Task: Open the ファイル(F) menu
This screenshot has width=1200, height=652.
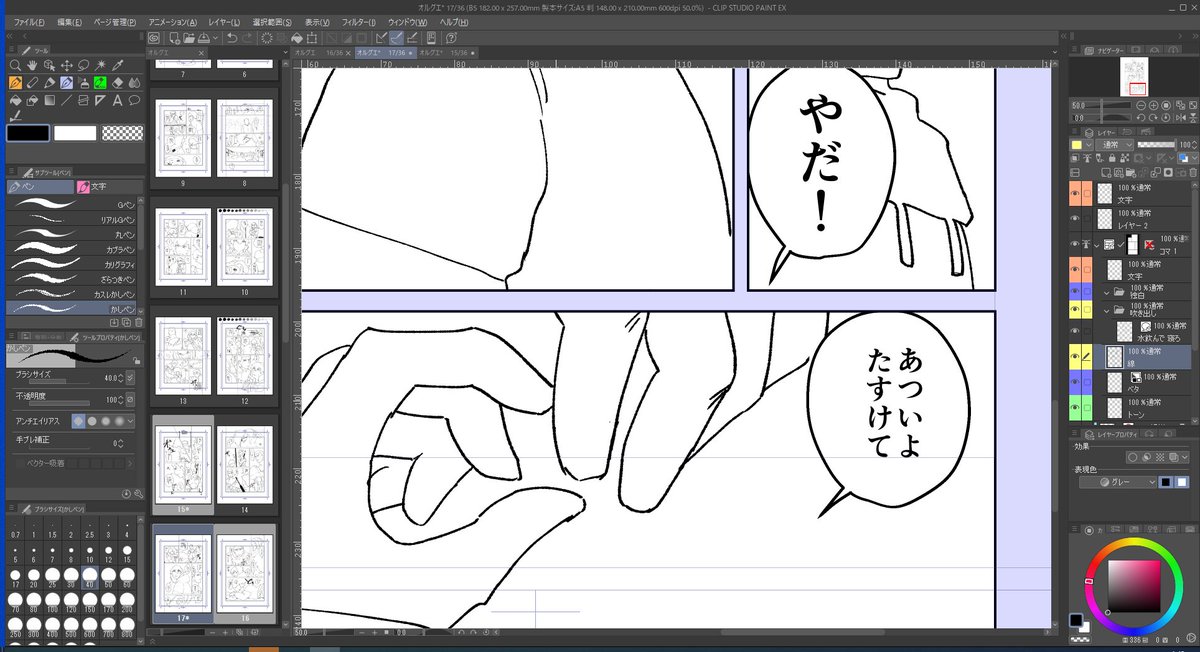Action: [x=29, y=21]
